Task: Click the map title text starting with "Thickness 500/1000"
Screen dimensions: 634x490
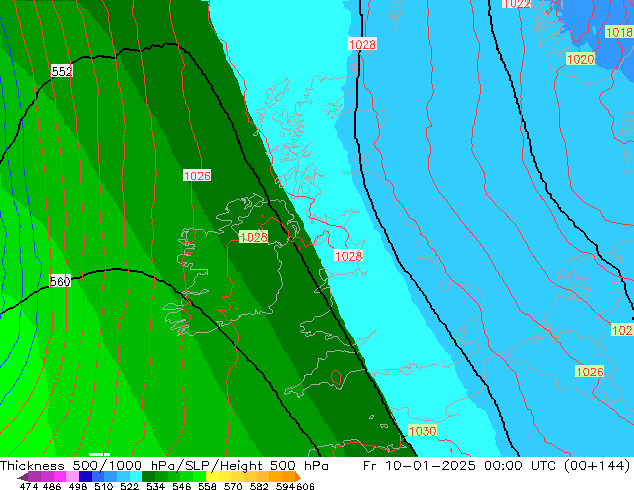Action: point(164,466)
